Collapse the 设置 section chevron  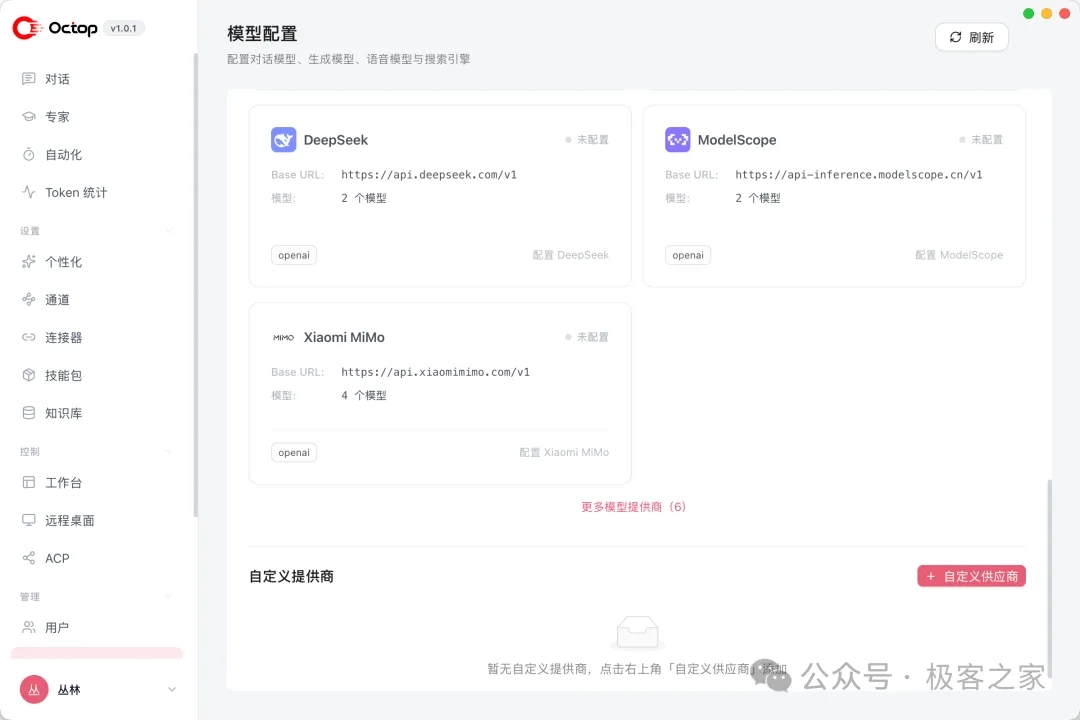tap(169, 231)
